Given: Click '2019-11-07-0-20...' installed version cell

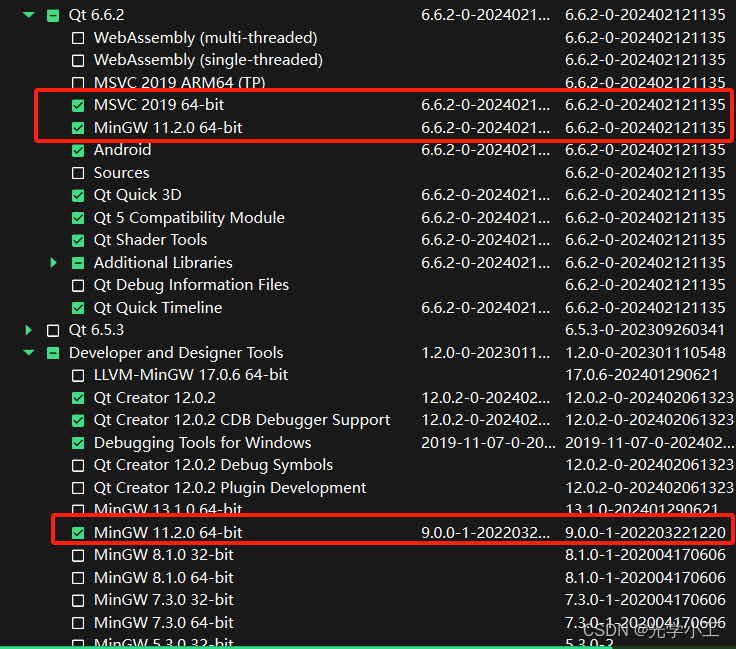Looking at the screenshot, I should point(488,443).
